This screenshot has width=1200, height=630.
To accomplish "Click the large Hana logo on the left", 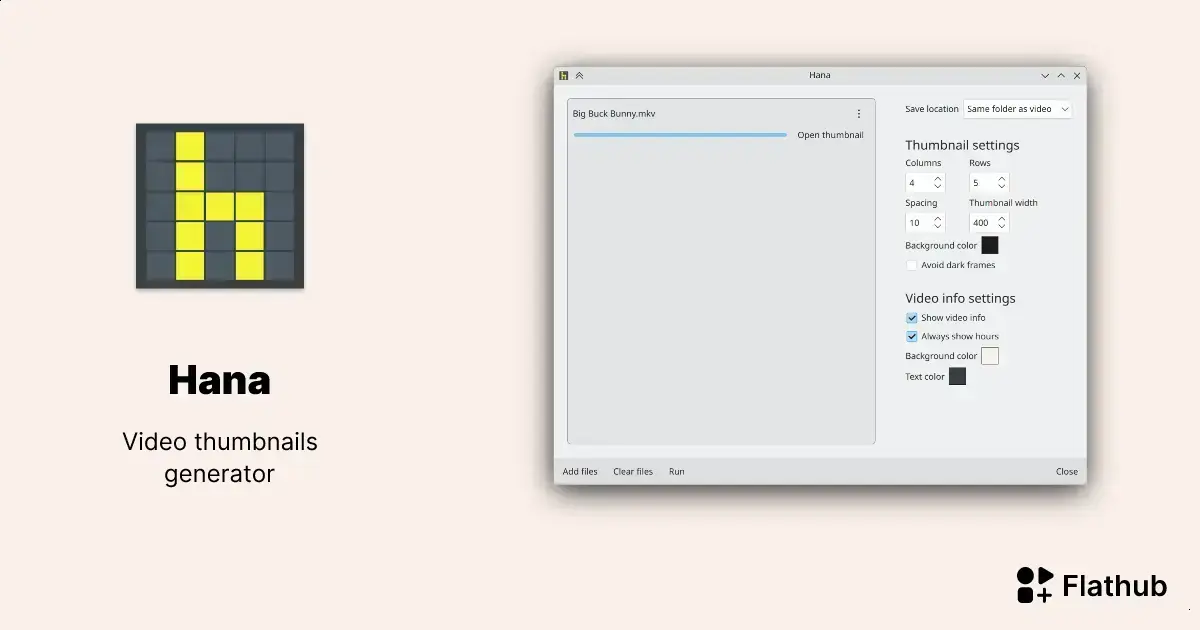I will (x=220, y=206).
